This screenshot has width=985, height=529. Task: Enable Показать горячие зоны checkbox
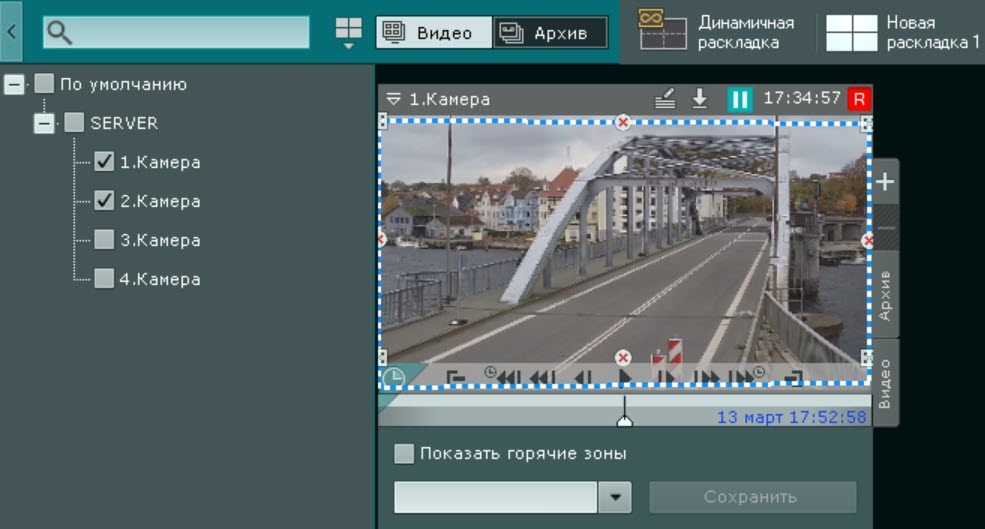point(404,454)
